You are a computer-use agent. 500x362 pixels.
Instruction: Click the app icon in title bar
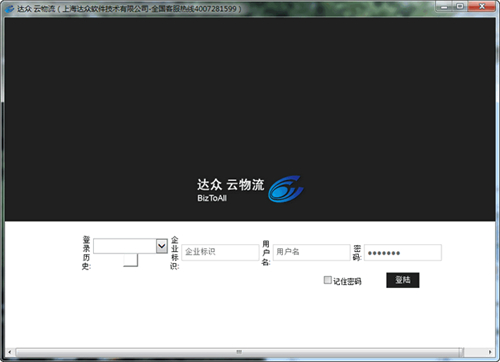pyautogui.click(x=9, y=9)
